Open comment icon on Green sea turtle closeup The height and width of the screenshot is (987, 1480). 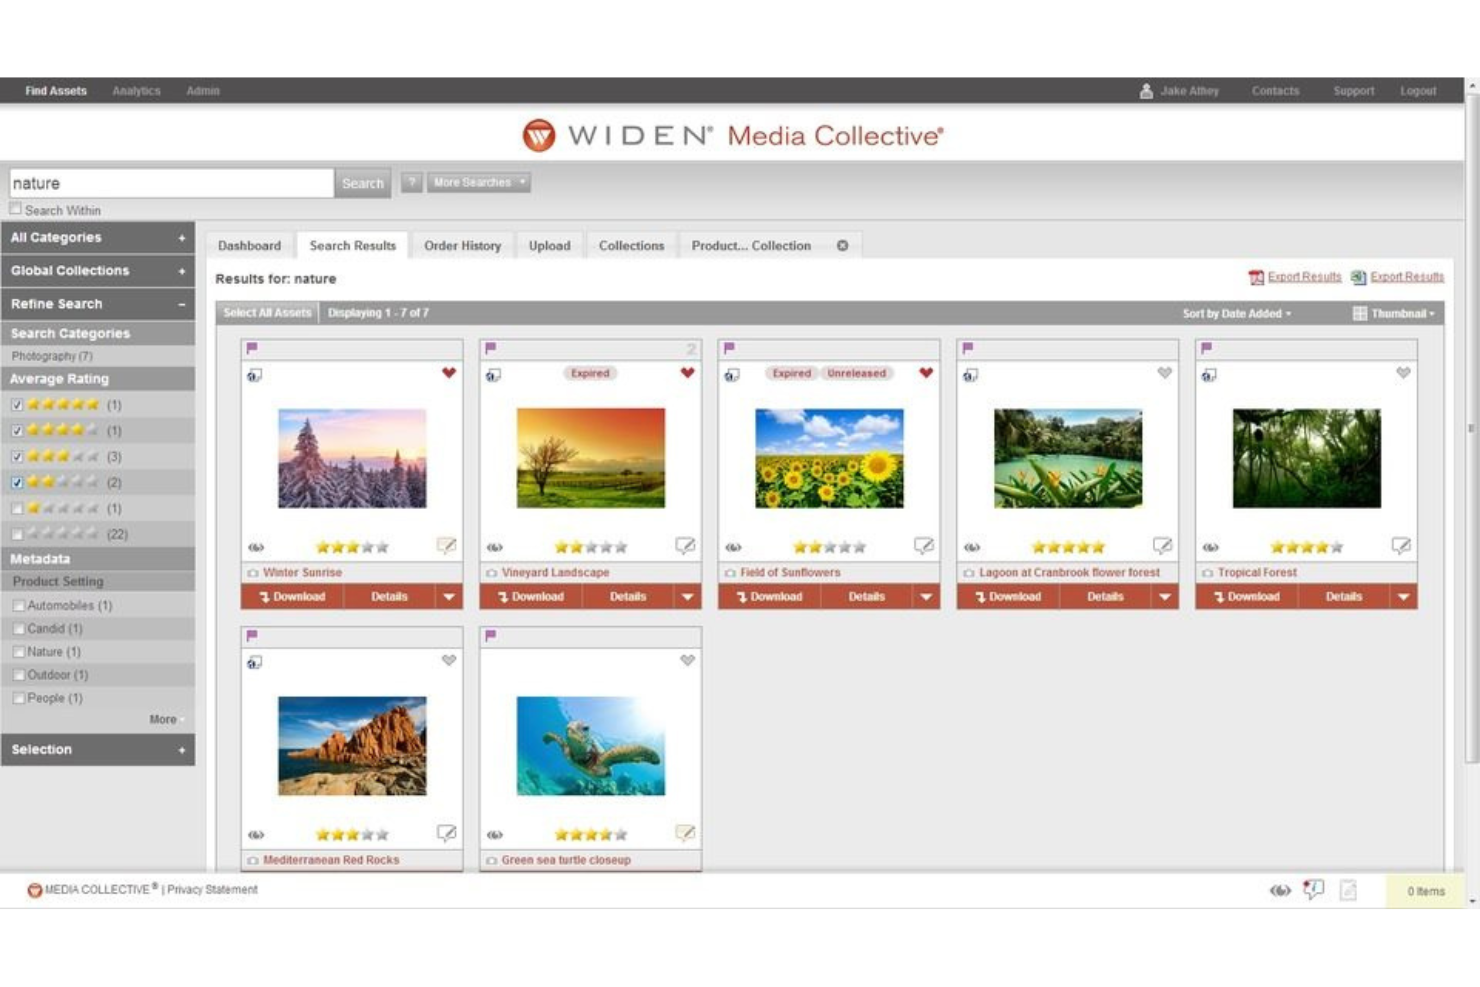click(685, 832)
